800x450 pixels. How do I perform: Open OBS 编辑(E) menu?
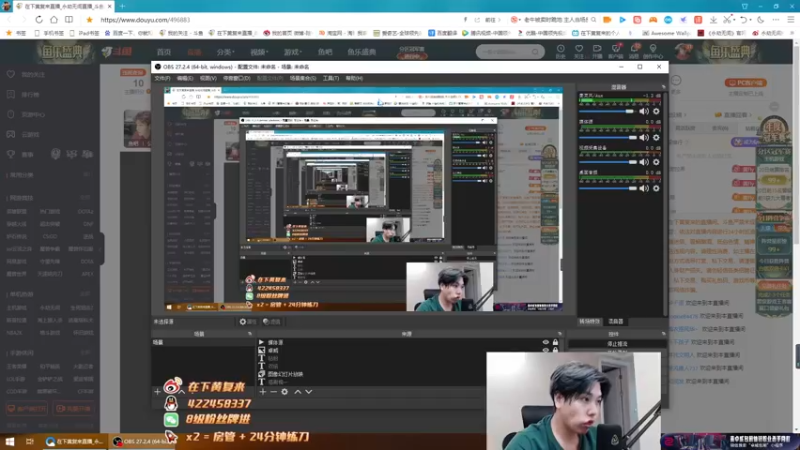[185, 78]
